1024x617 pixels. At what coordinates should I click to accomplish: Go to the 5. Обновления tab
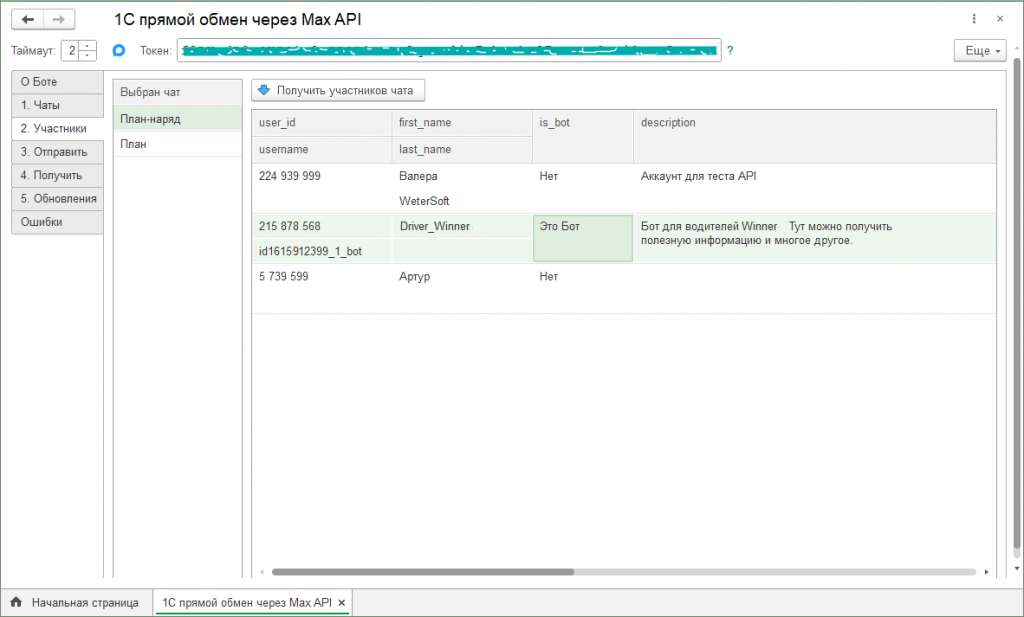57,198
